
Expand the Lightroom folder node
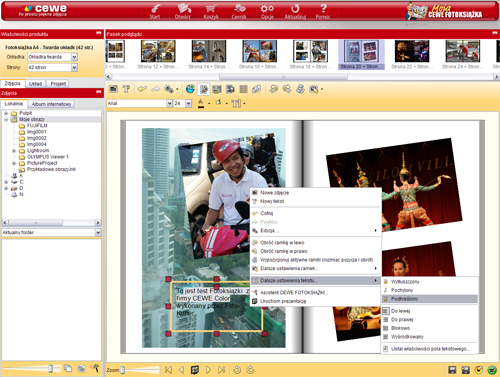(14, 151)
